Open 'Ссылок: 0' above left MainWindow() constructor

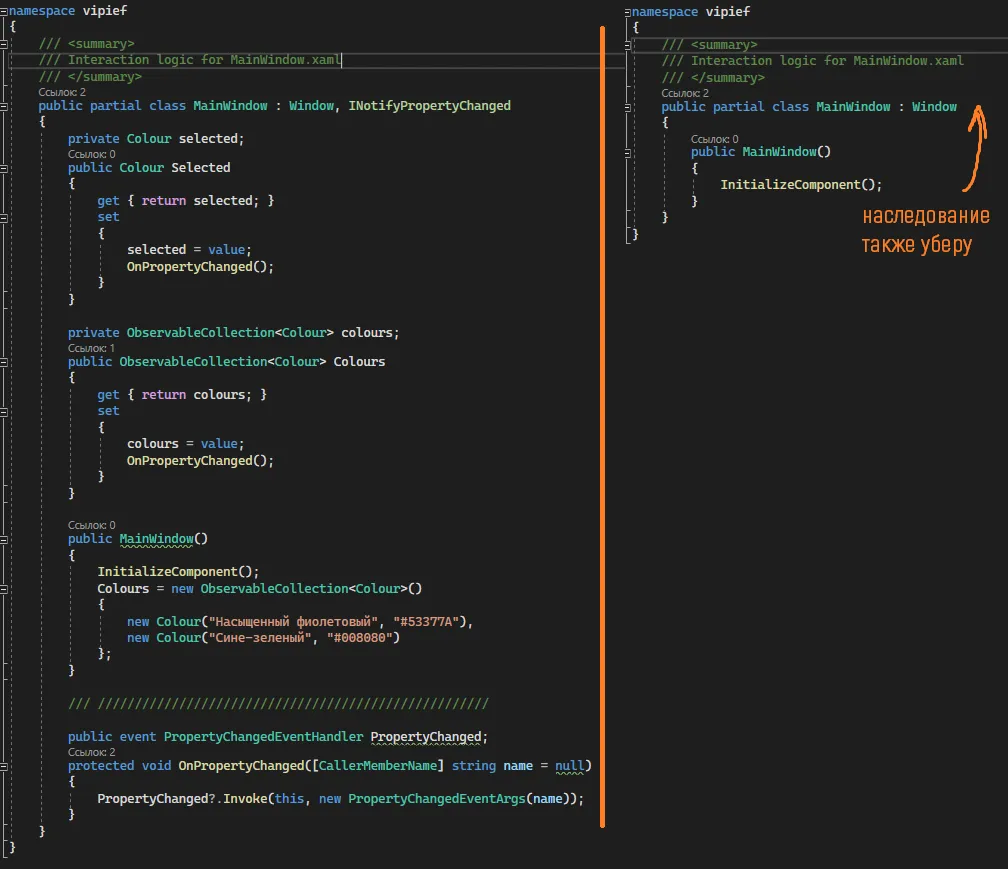(x=92, y=525)
